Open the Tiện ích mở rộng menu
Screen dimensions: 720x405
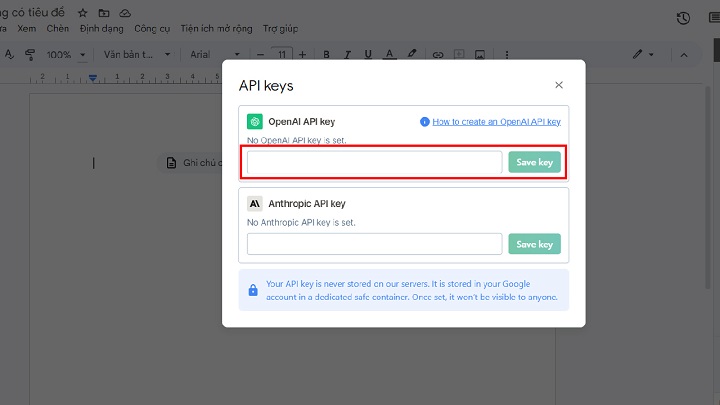pyautogui.click(x=216, y=29)
